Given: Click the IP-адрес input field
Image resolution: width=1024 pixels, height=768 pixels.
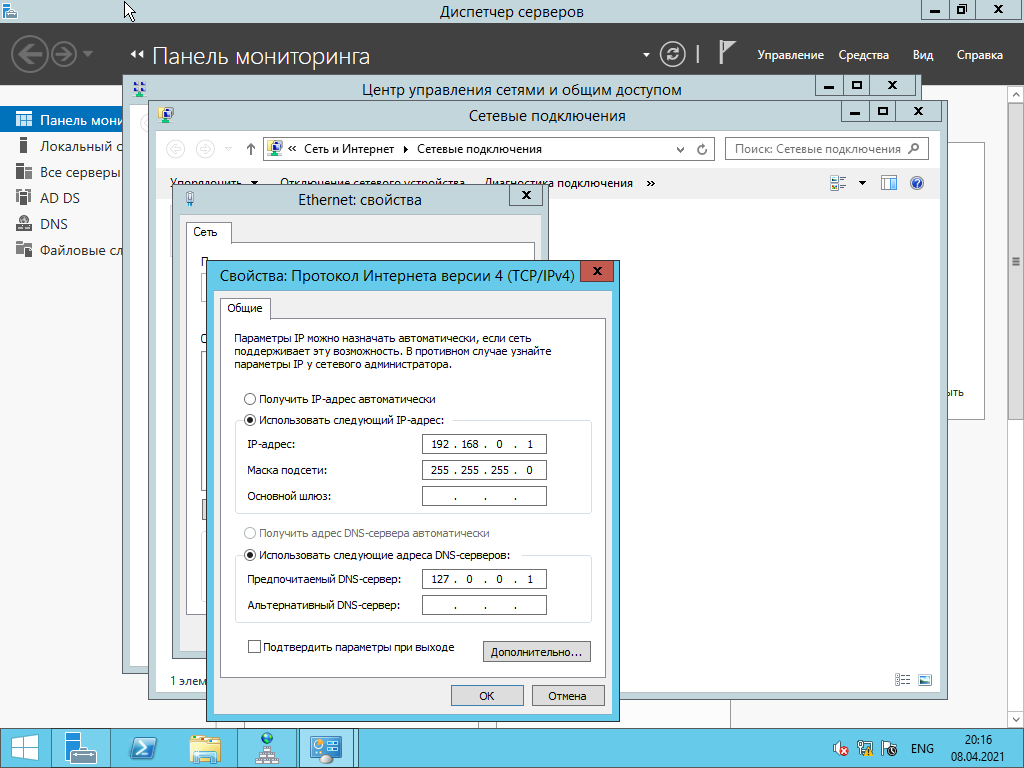Looking at the screenshot, I should pyautogui.click(x=484, y=444).
